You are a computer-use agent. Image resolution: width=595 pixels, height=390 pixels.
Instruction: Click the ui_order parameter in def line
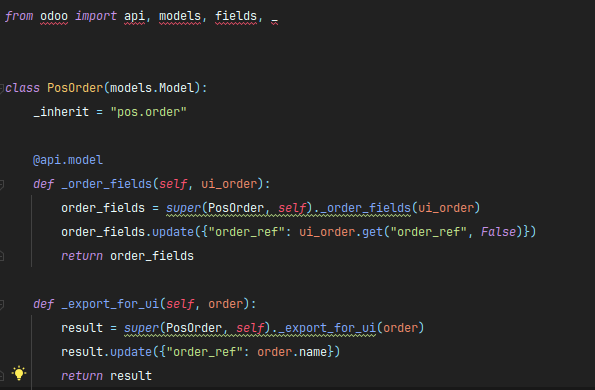tap(229, 184)
